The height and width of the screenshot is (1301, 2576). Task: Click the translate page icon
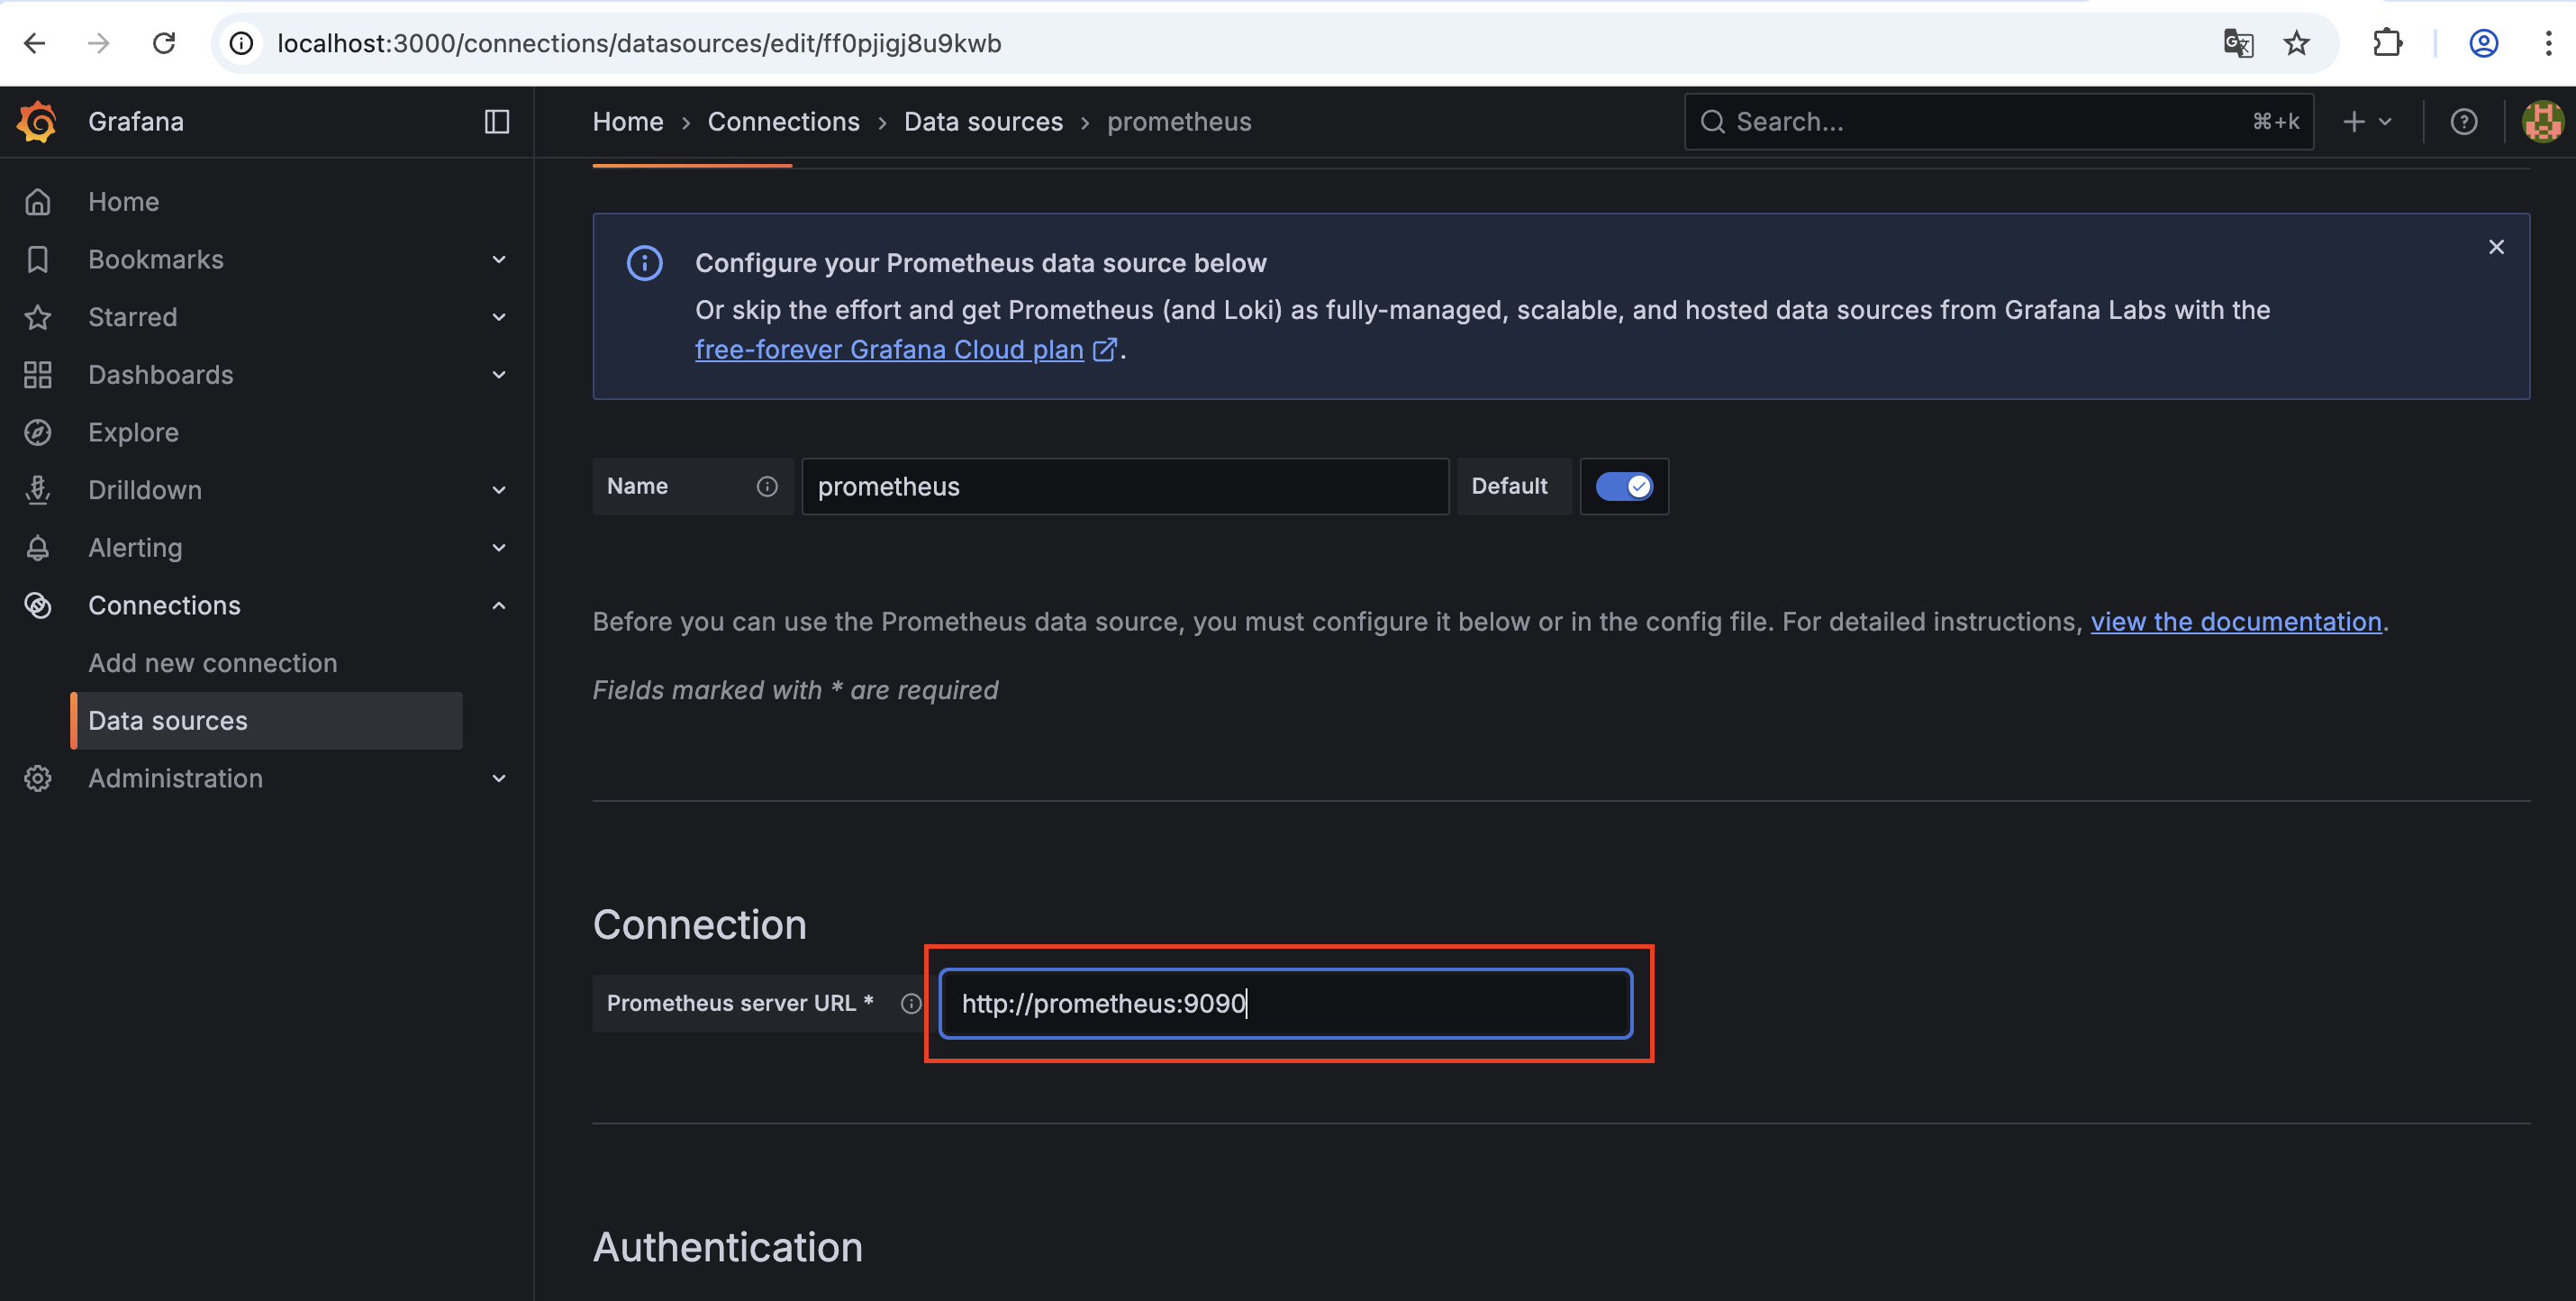tap(2238, 43)
